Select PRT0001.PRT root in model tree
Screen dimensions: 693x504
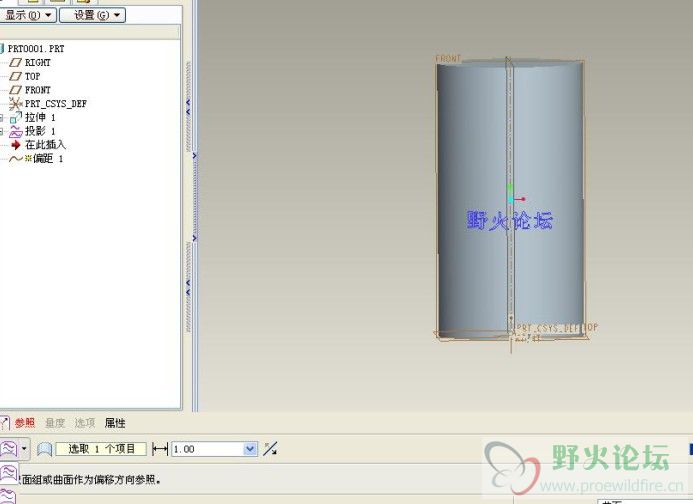[35, 49]
